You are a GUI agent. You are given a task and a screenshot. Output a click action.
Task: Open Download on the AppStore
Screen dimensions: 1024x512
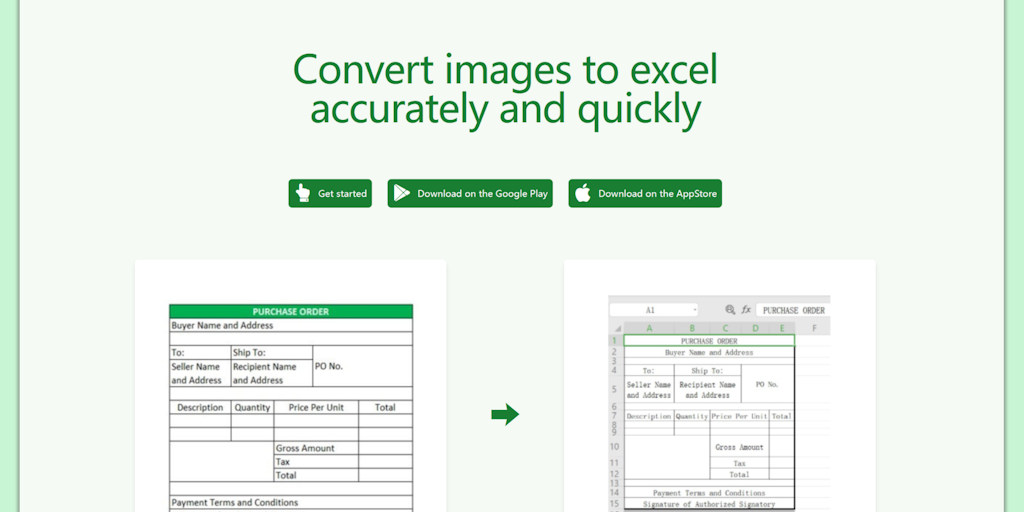click(x=645, y=193)
